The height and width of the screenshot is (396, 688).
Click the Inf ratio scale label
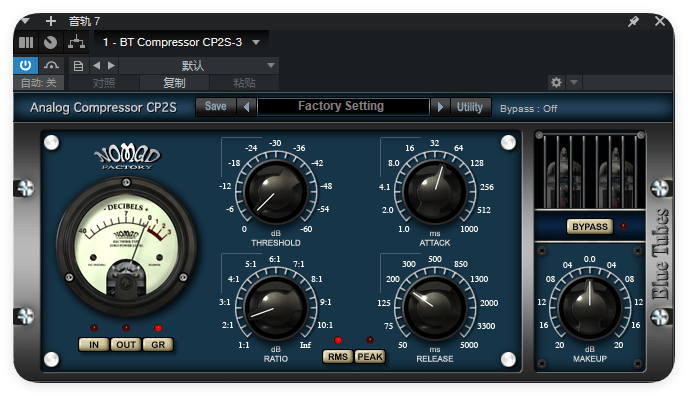[305, 345]
